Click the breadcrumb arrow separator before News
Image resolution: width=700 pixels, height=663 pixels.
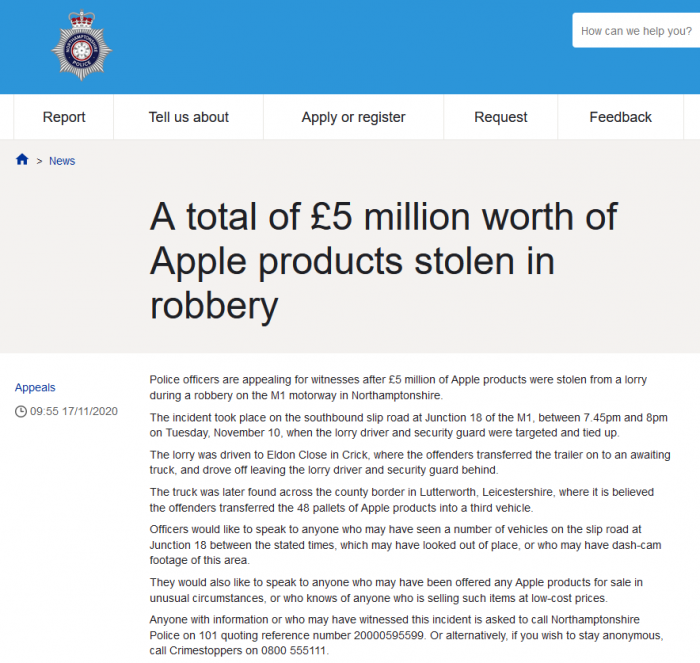[x=39, y=161]
